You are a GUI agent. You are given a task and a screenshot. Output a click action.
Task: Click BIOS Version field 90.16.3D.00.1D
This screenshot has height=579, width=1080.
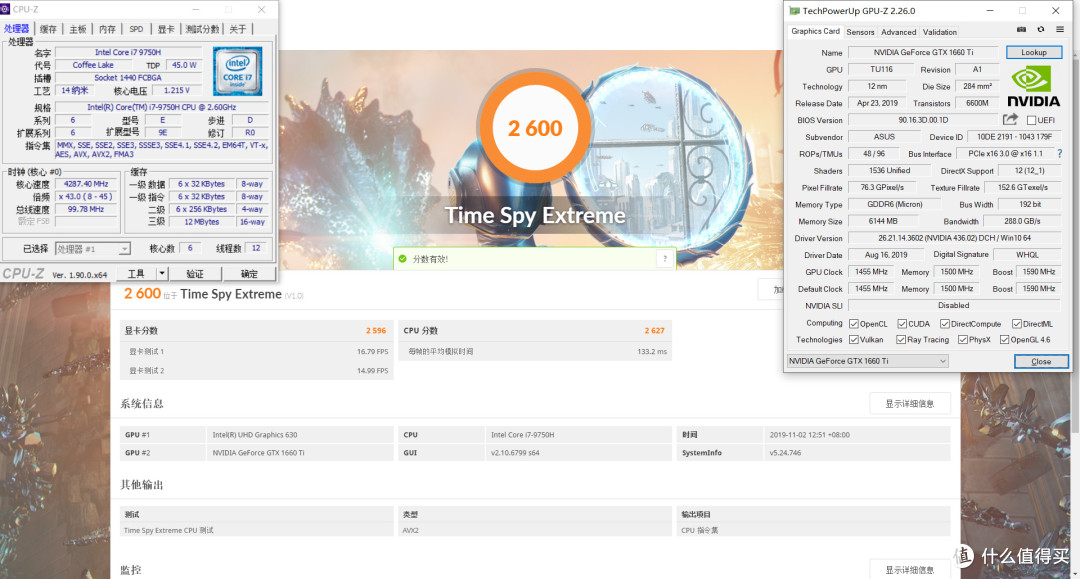(923, 120)
